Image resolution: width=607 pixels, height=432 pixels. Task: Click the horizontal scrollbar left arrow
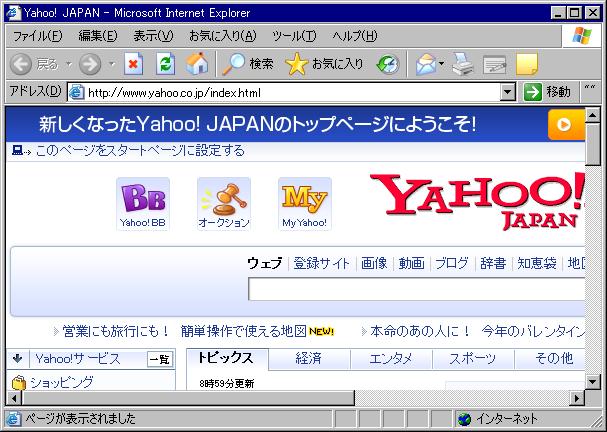(15, 398)
